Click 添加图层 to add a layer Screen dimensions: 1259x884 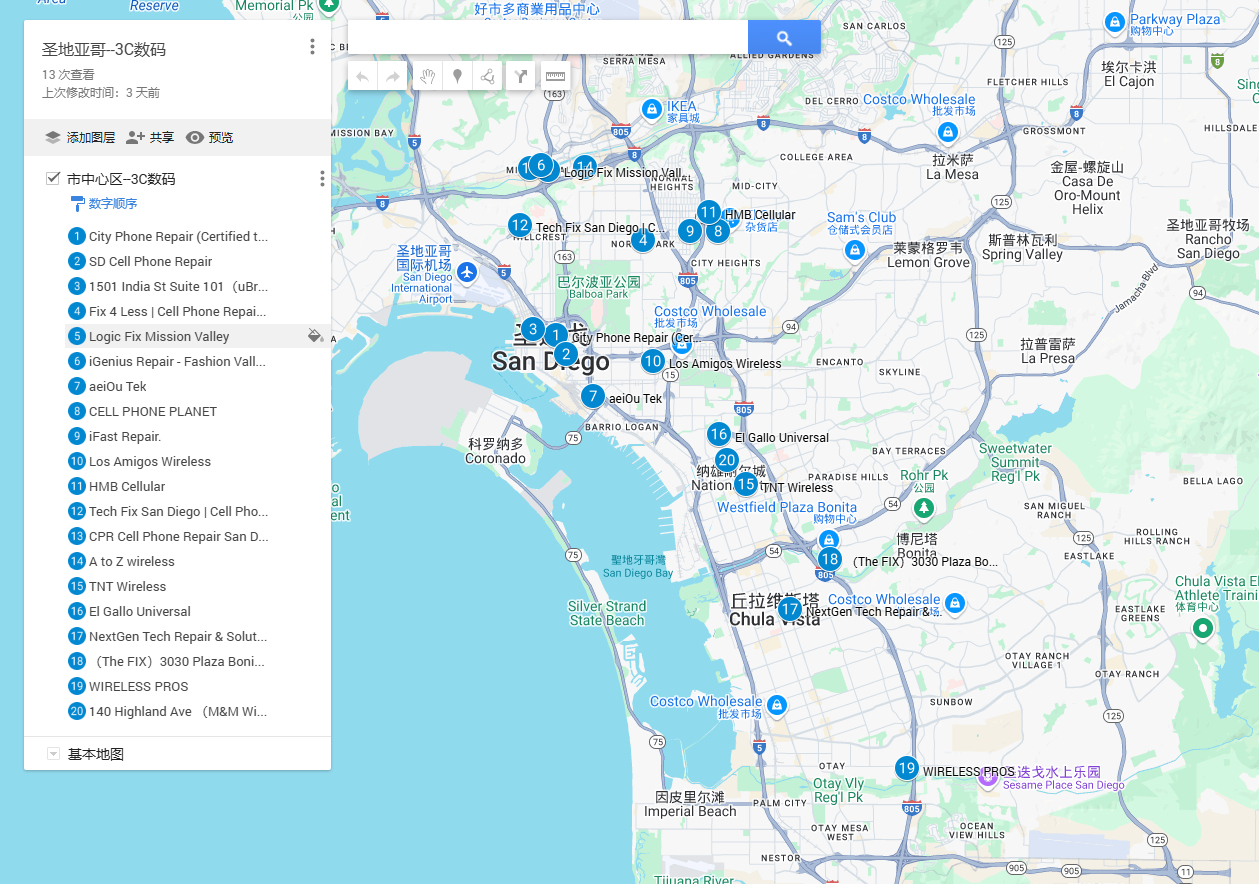tap(80, 138)
